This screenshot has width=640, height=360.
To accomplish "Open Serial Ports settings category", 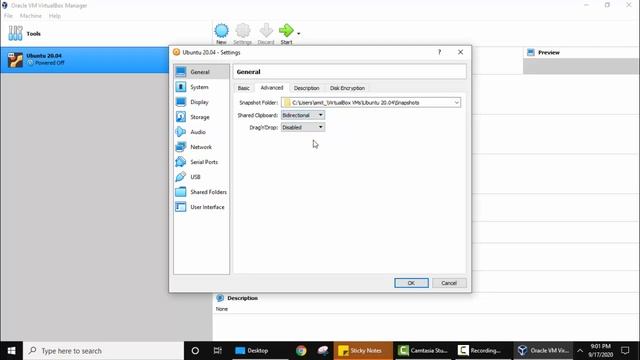I will [x=201, y=162].
